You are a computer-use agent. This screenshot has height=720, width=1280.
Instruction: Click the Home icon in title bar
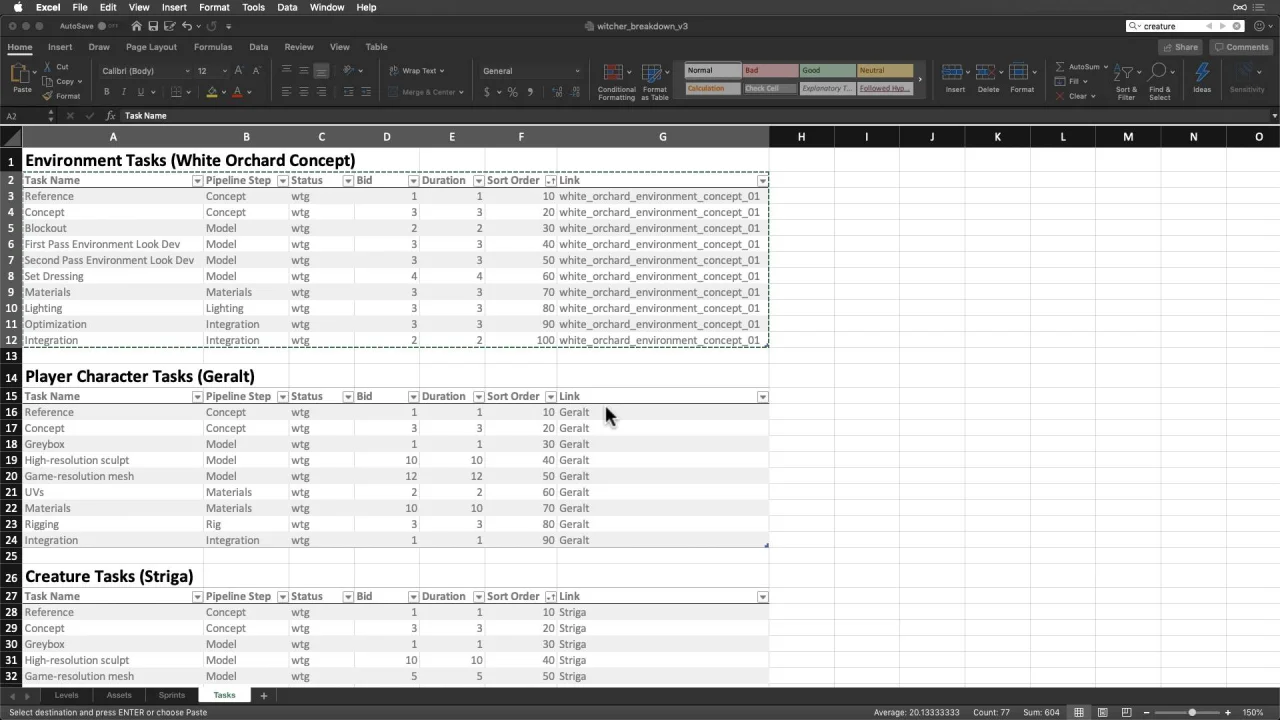pos(137,26)
